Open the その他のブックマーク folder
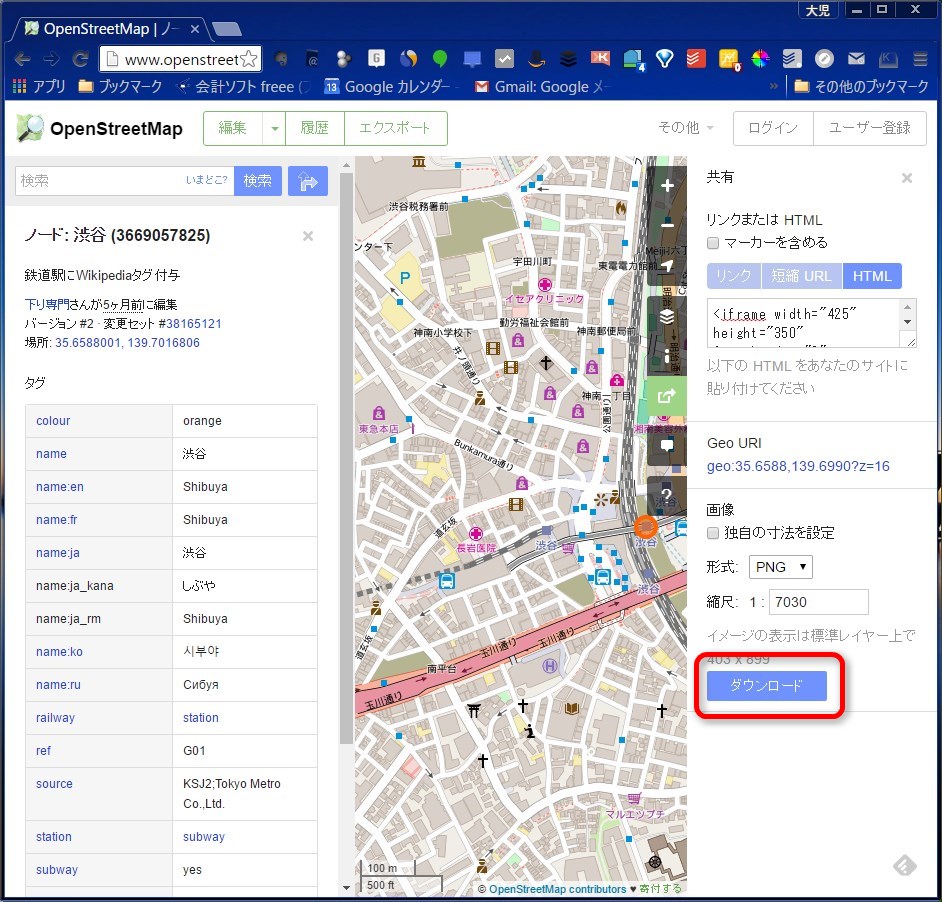The width and height of the screenshot is (942, 902). click(861, 87)
